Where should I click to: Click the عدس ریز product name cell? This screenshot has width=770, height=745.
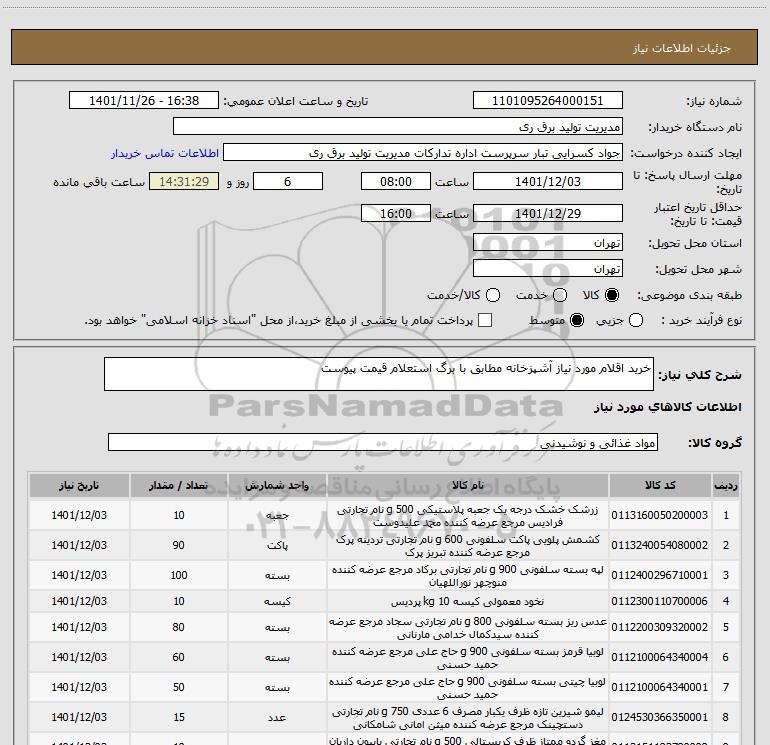click(x=468, y=628)
